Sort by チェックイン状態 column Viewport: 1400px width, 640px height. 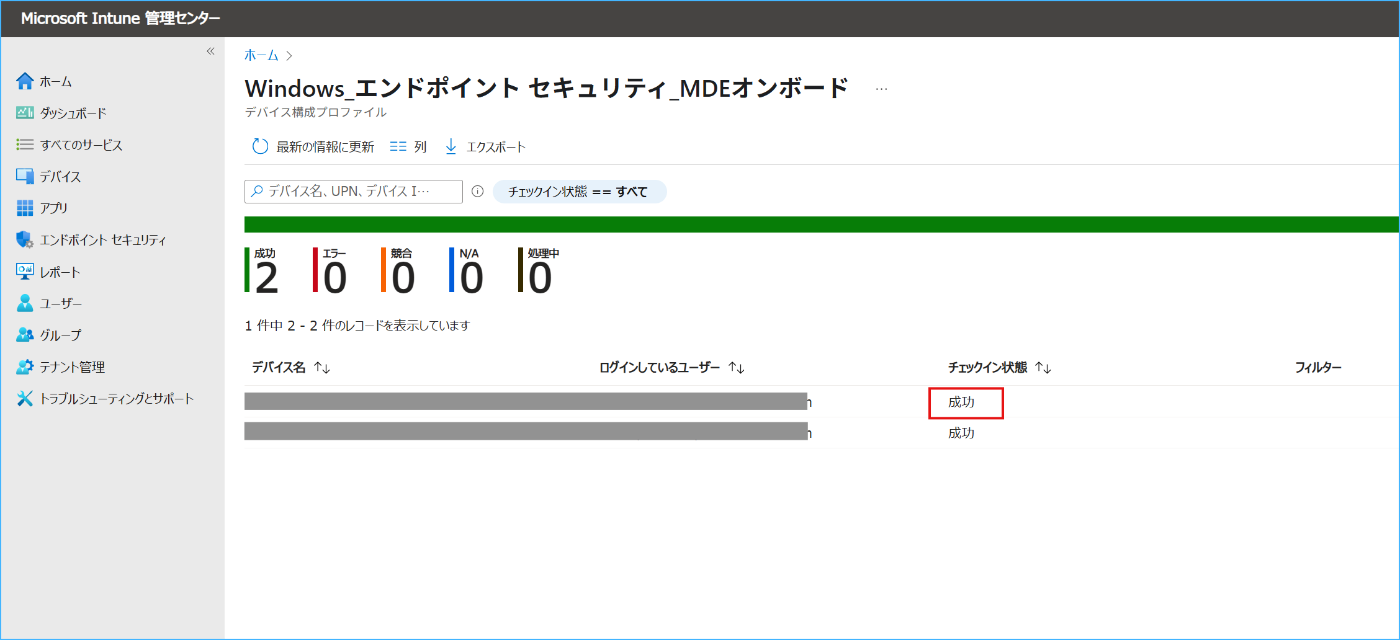point(1000,368)
